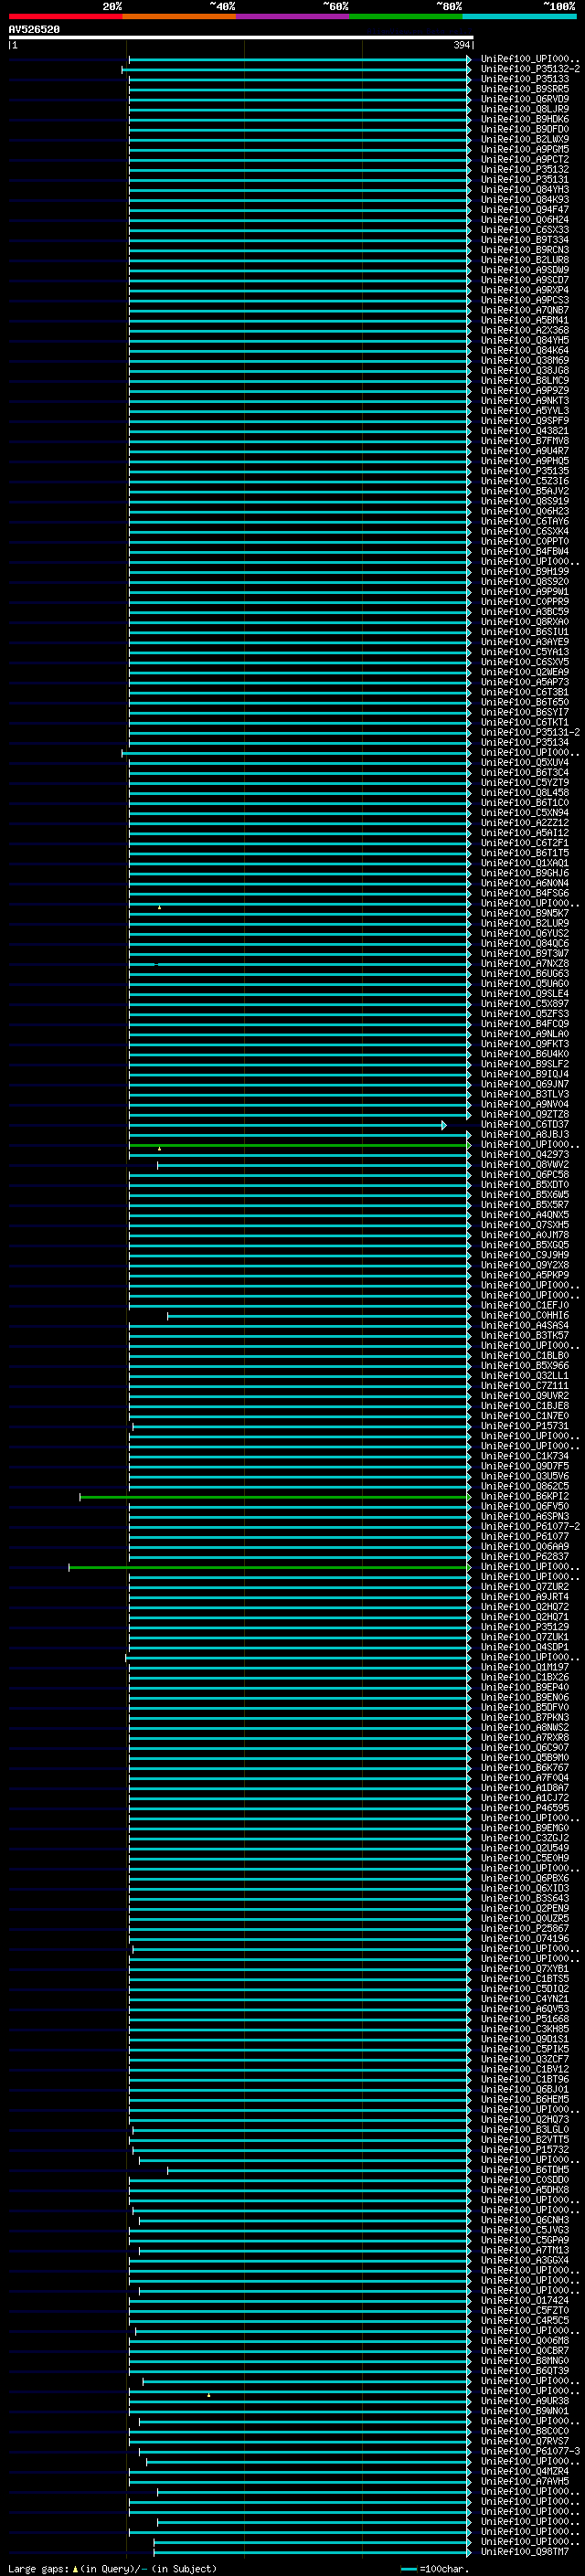Viewport: 585px width, 2576px height.
Task: Open hit label UniRef100_Q862C5
Action: [x=525, y=1487]
